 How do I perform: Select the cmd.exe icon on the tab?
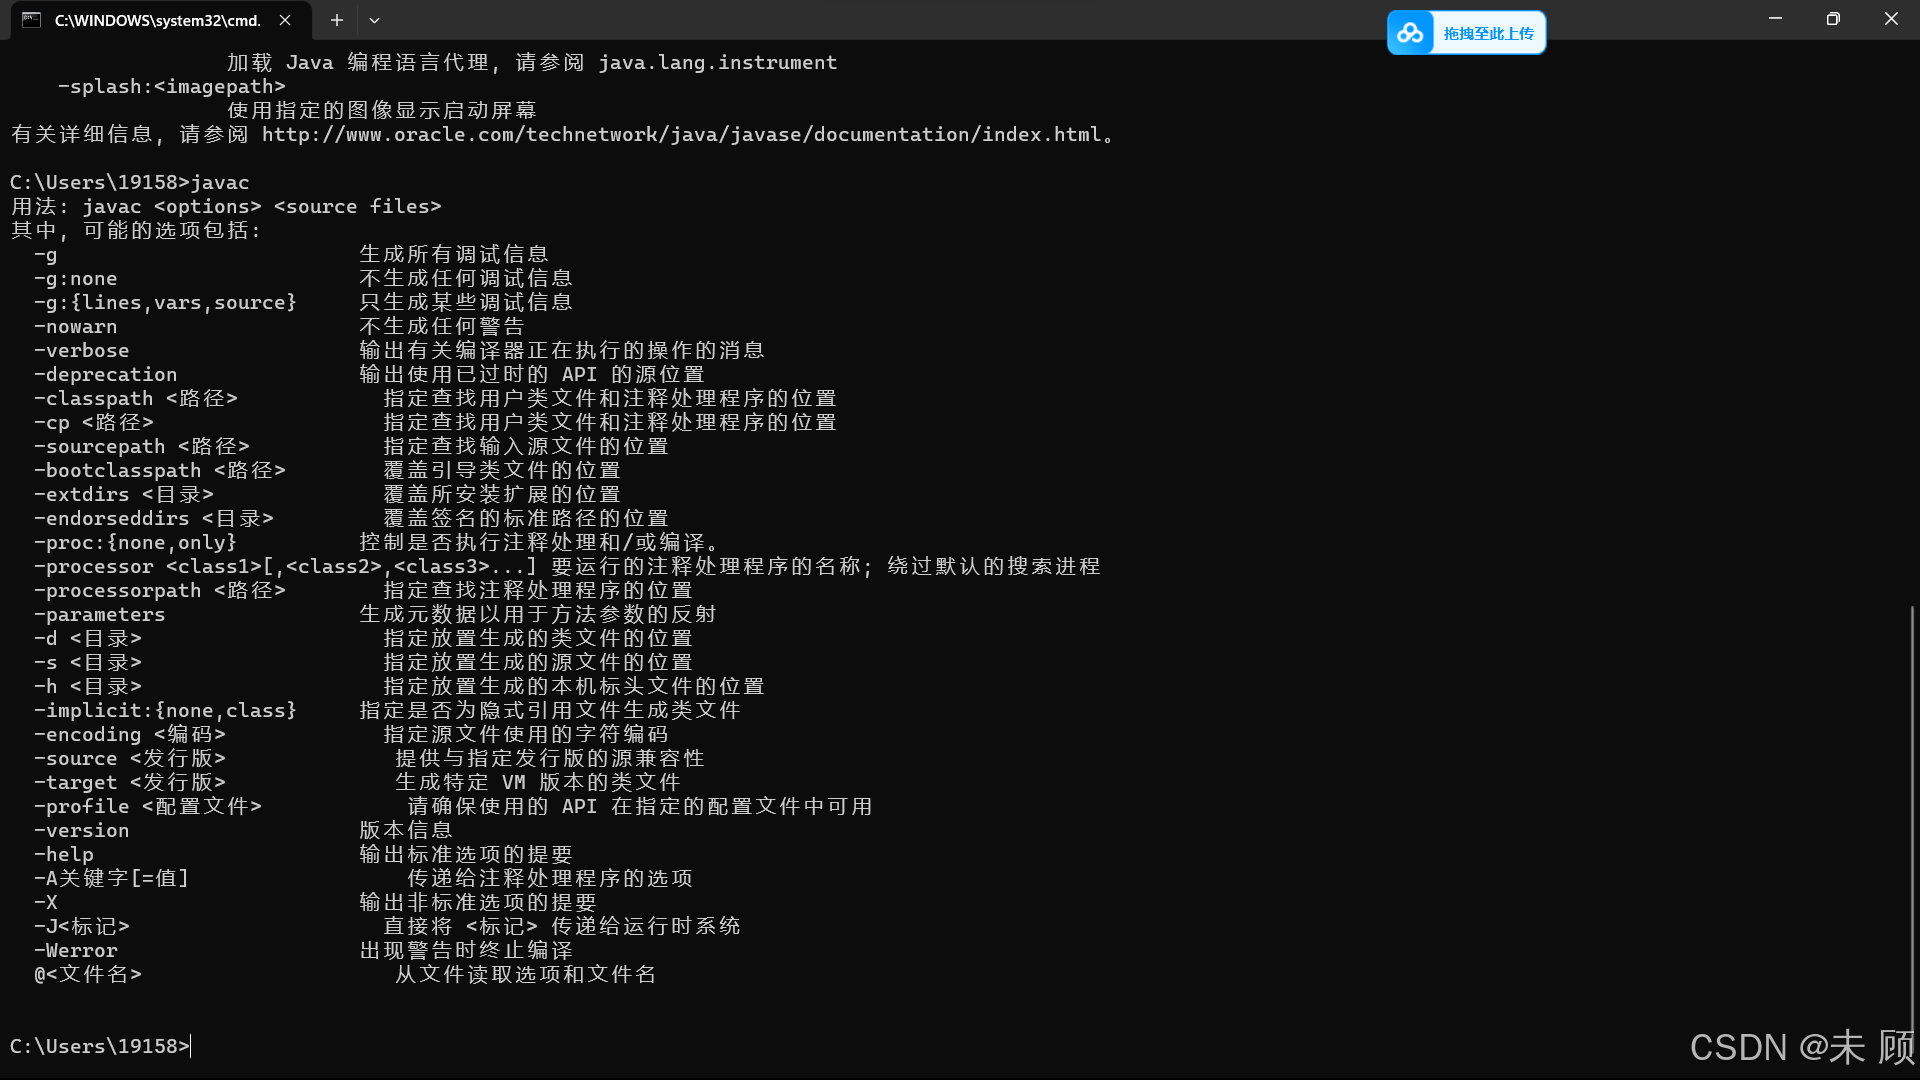tap(31, 20)
